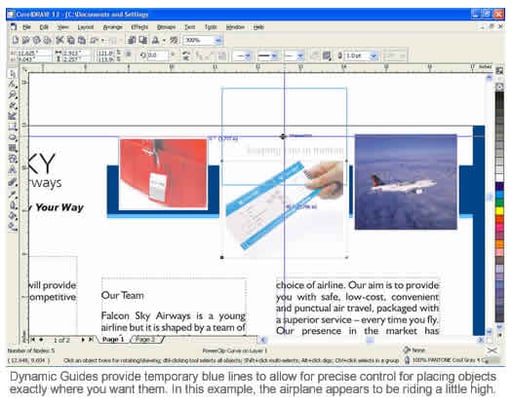Open the View menu

[63, 27]
